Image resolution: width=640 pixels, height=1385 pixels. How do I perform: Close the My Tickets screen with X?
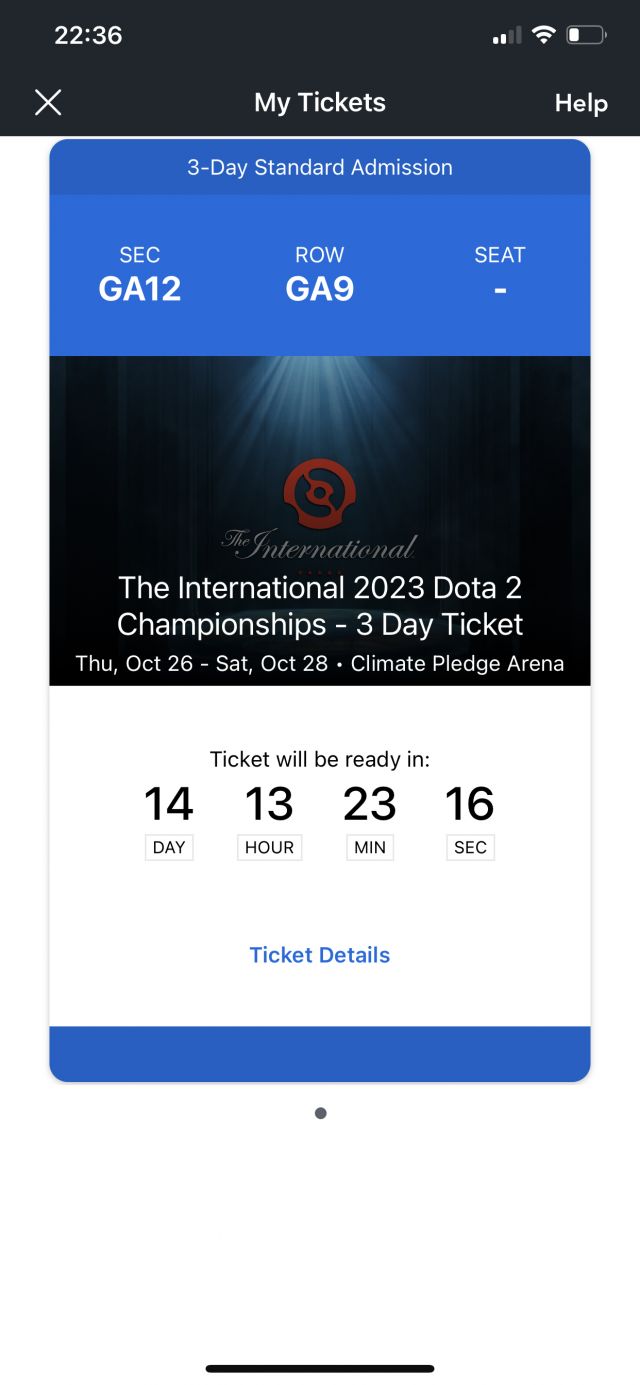click(x=48, y=102)
